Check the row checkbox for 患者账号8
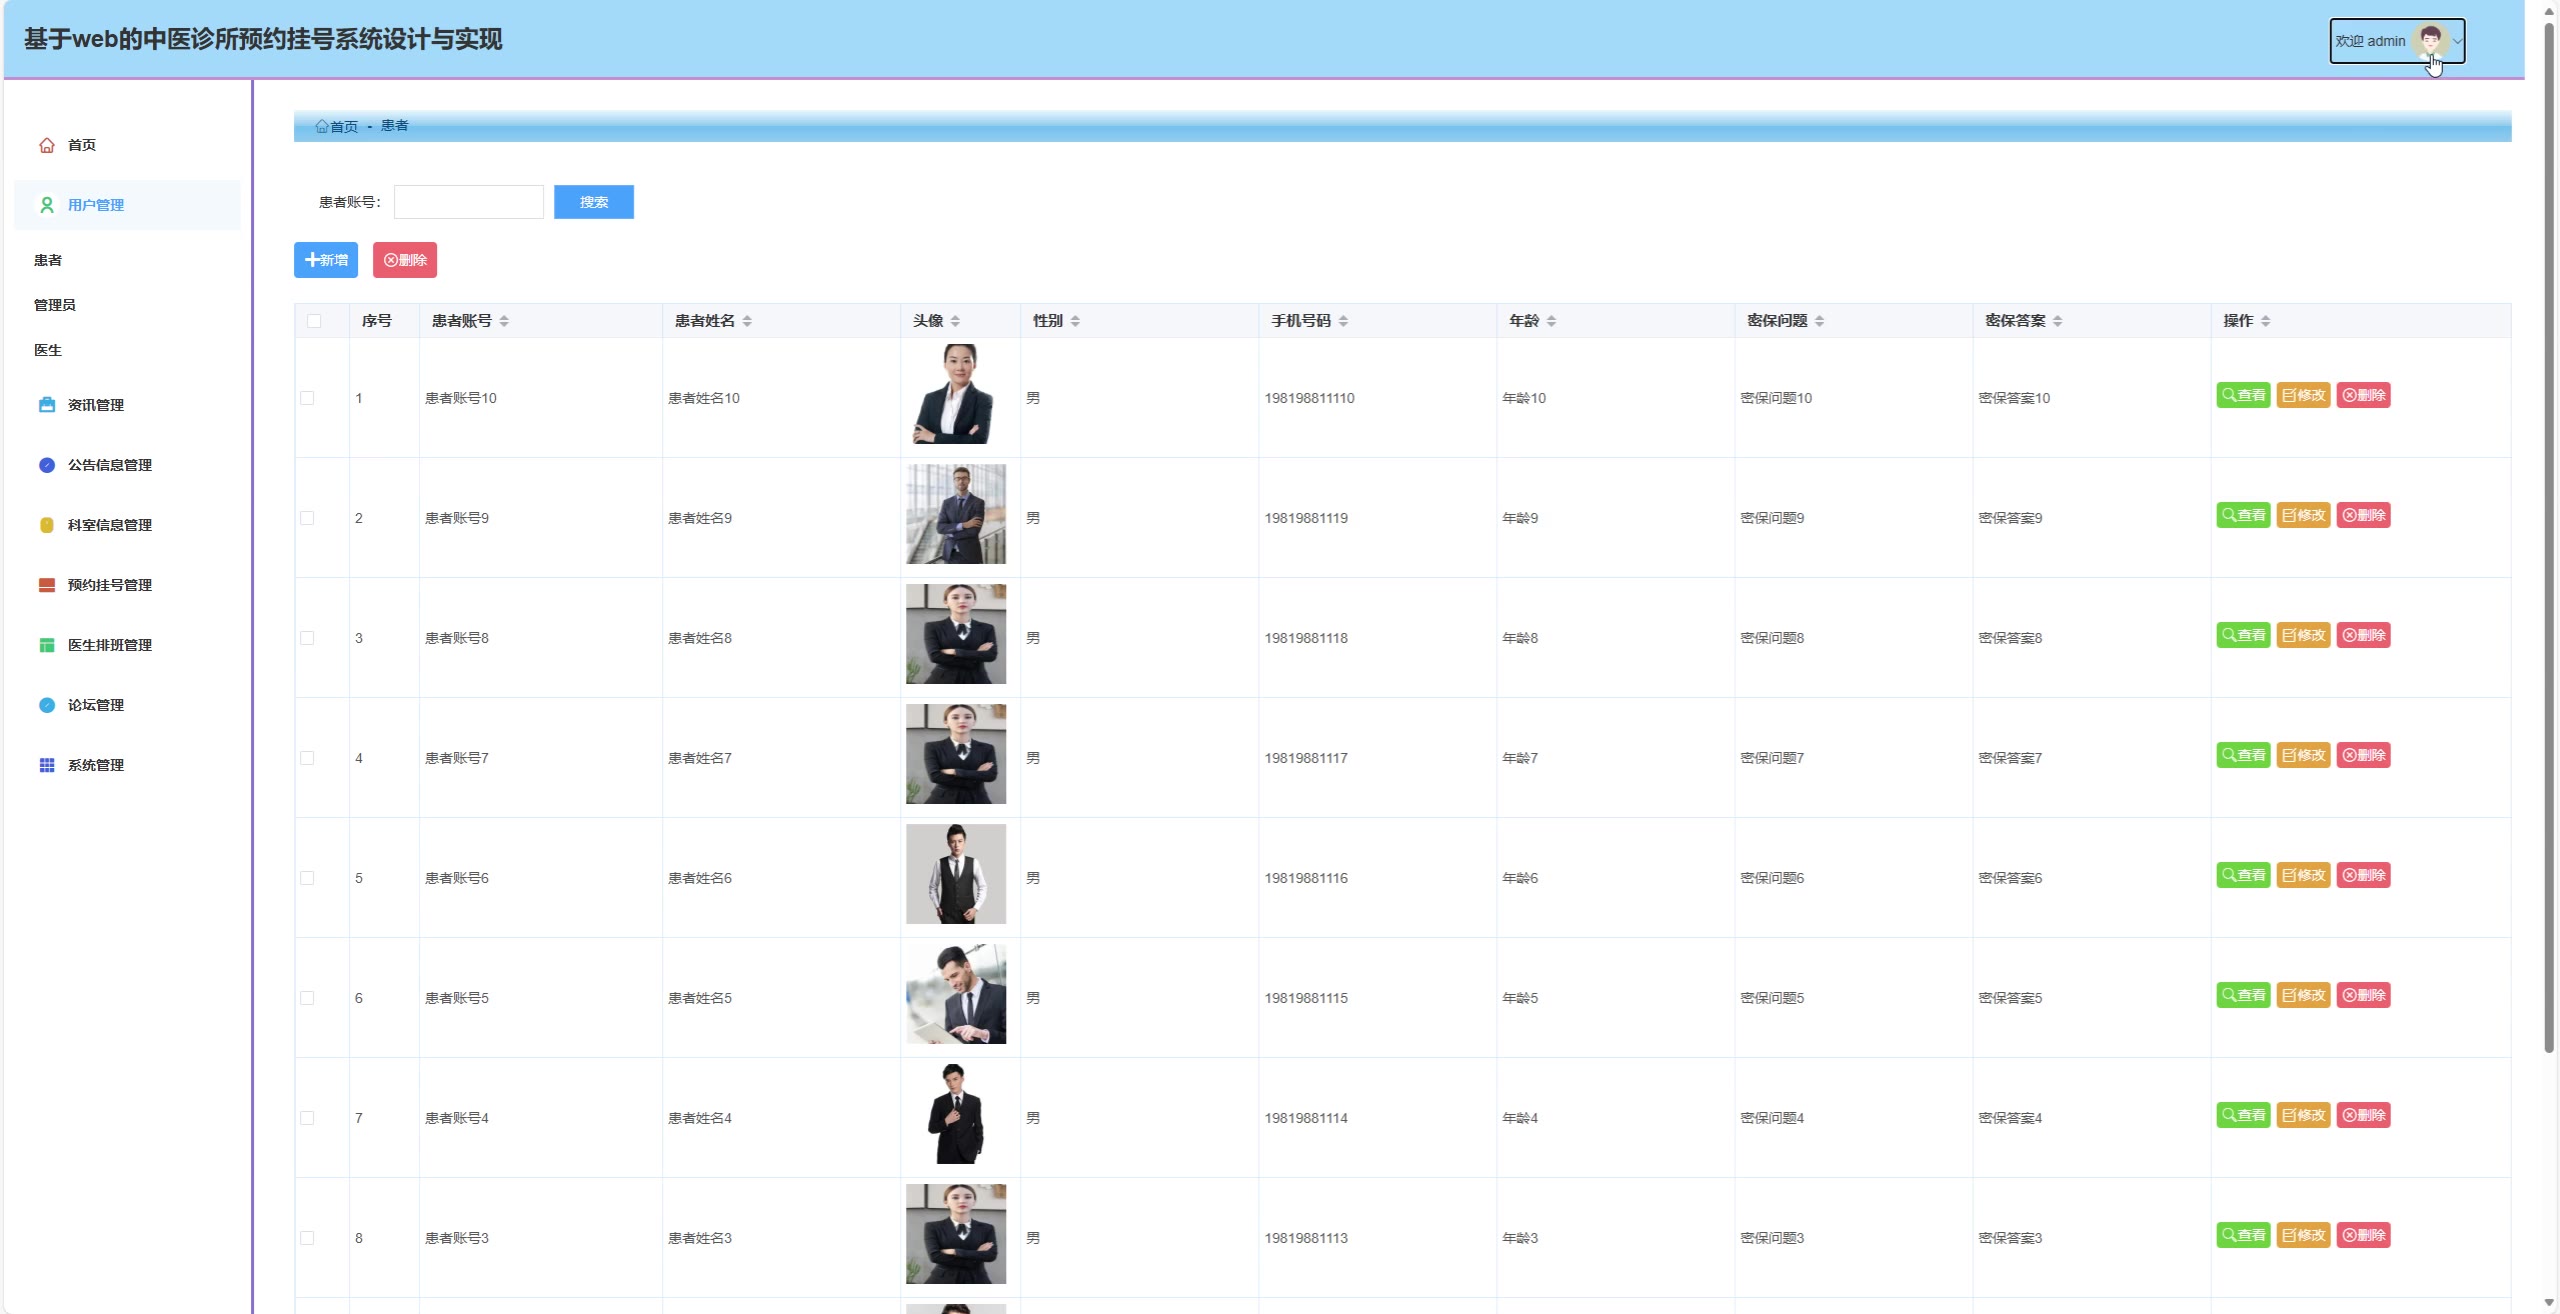This screenshot has width=2560, height=1314. click(307, 638)
